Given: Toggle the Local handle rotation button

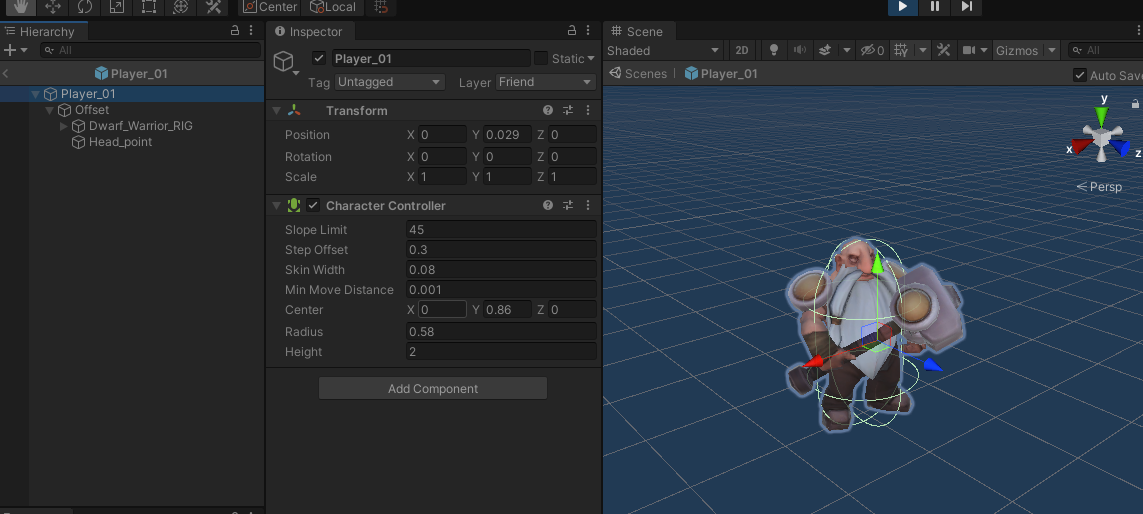Looking at the screenshot, I should pos(334,7).
